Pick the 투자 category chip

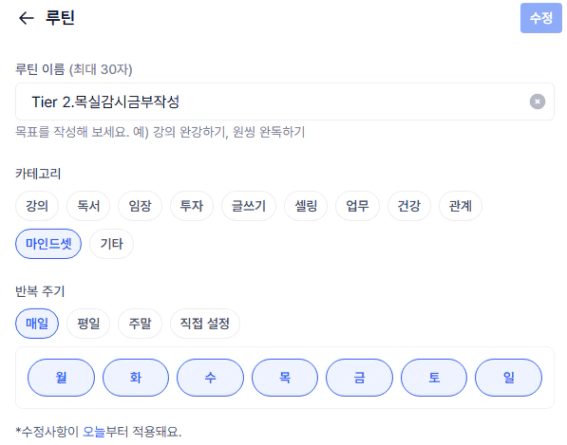(x=192, y=206)
